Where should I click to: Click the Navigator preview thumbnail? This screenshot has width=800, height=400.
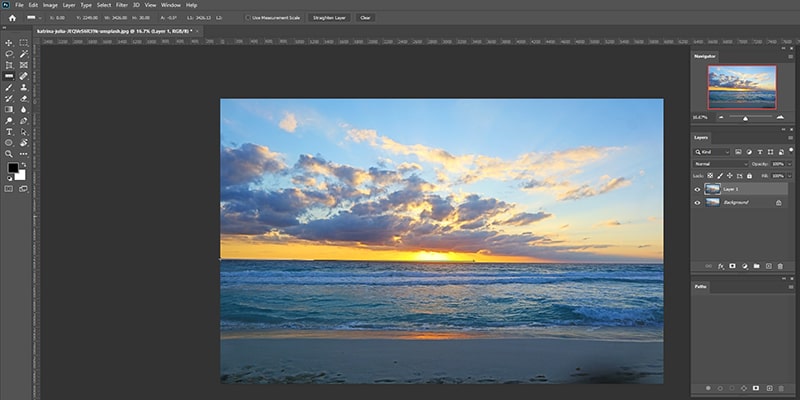[742, 87]
